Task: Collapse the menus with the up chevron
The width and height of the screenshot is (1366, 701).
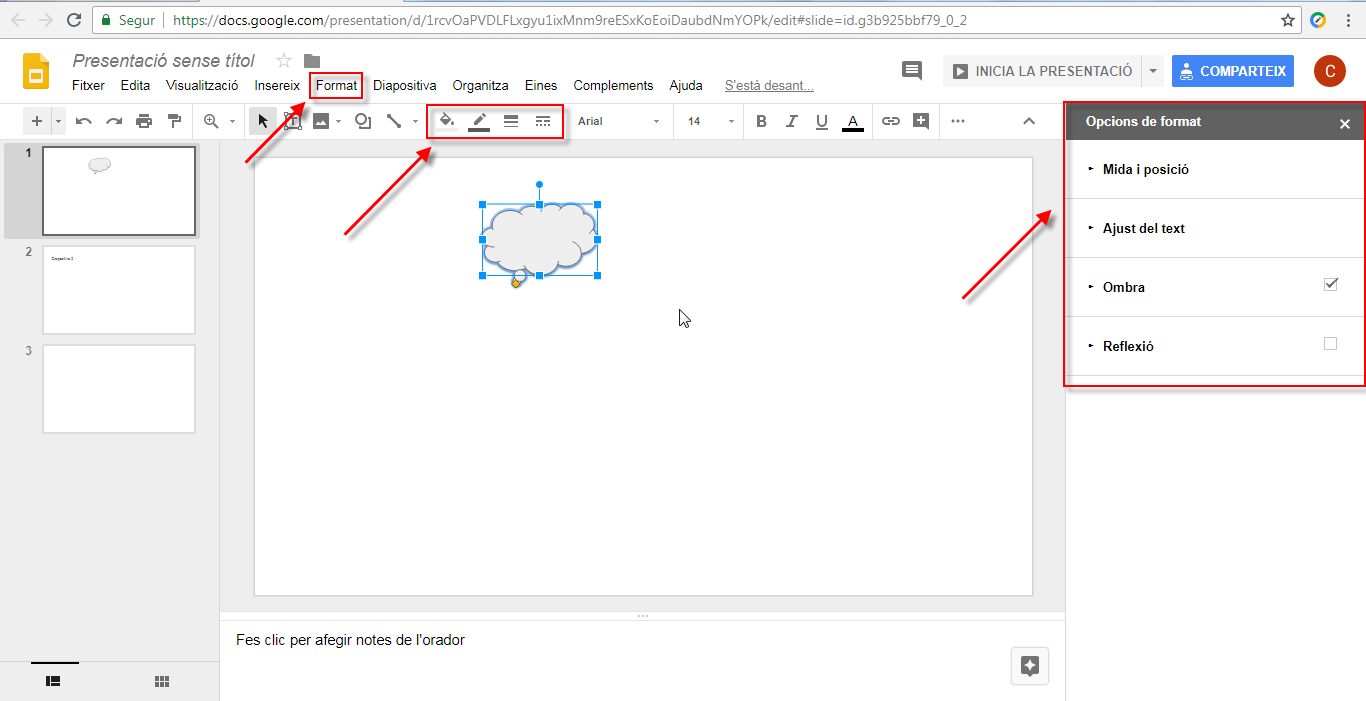Action: [x=1029, y=121]
